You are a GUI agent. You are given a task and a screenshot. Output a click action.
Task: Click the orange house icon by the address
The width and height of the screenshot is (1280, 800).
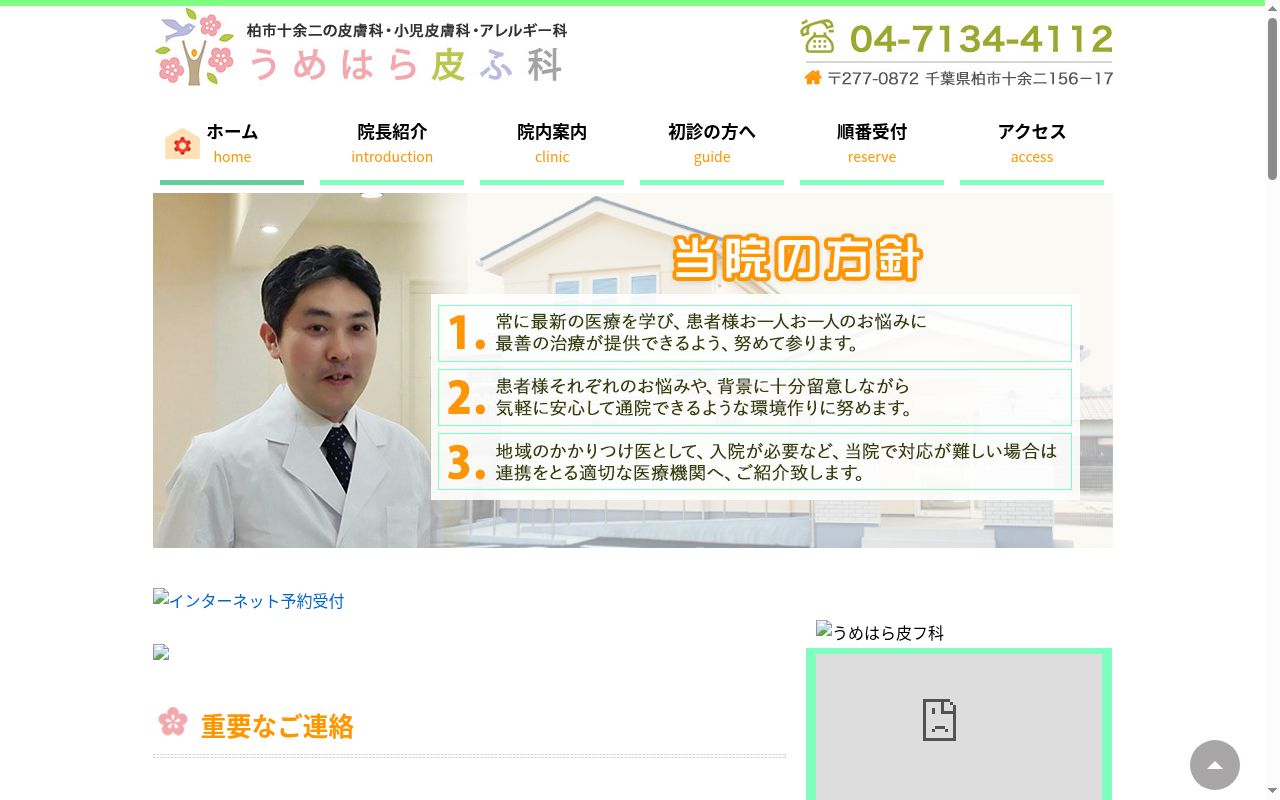[813, 78]
